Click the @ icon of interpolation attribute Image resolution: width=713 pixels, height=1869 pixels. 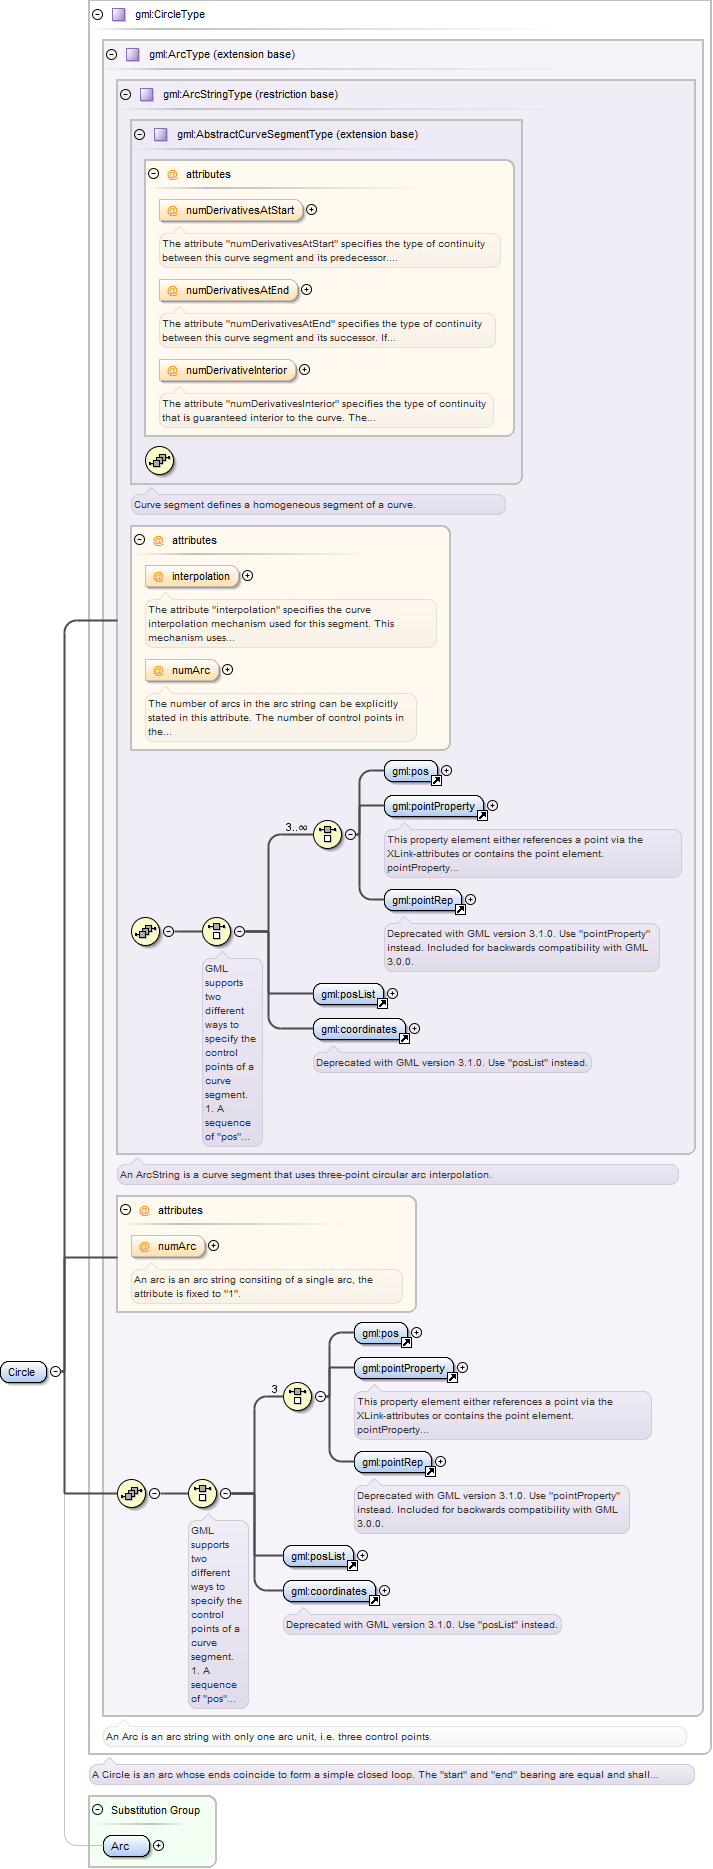[158, 577]
